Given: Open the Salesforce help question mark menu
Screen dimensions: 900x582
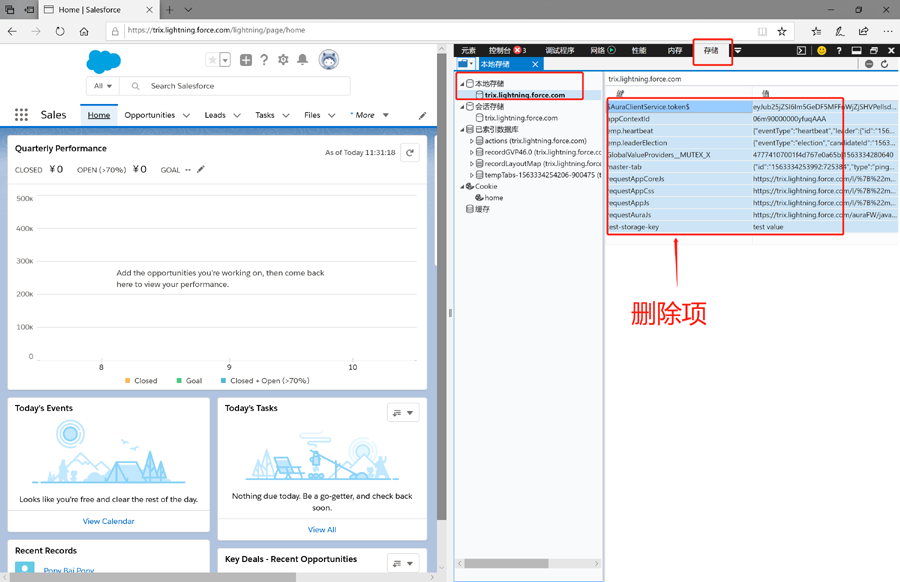Looking at the screenshot, I should (264, 60).
